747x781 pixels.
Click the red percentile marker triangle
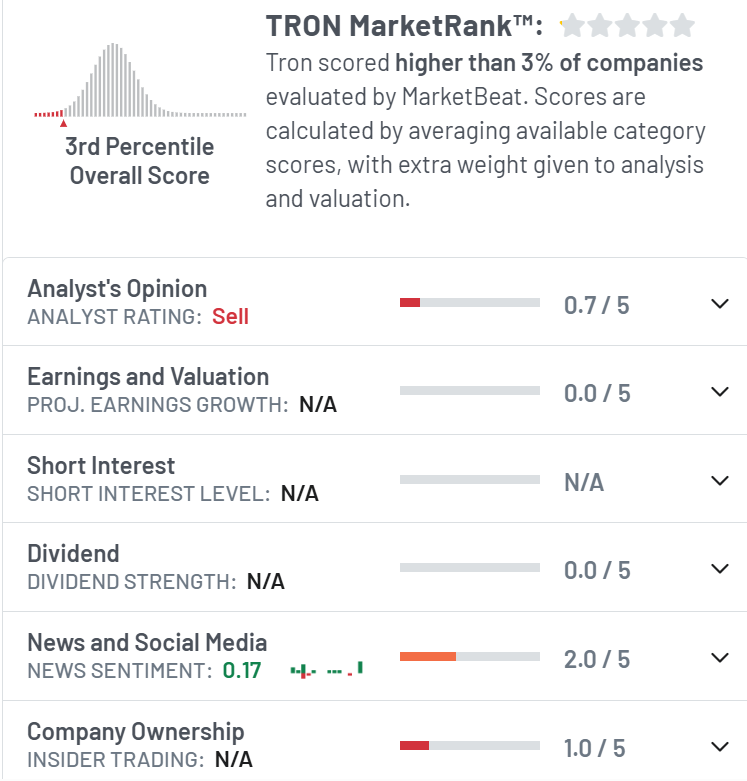point(64,123)
